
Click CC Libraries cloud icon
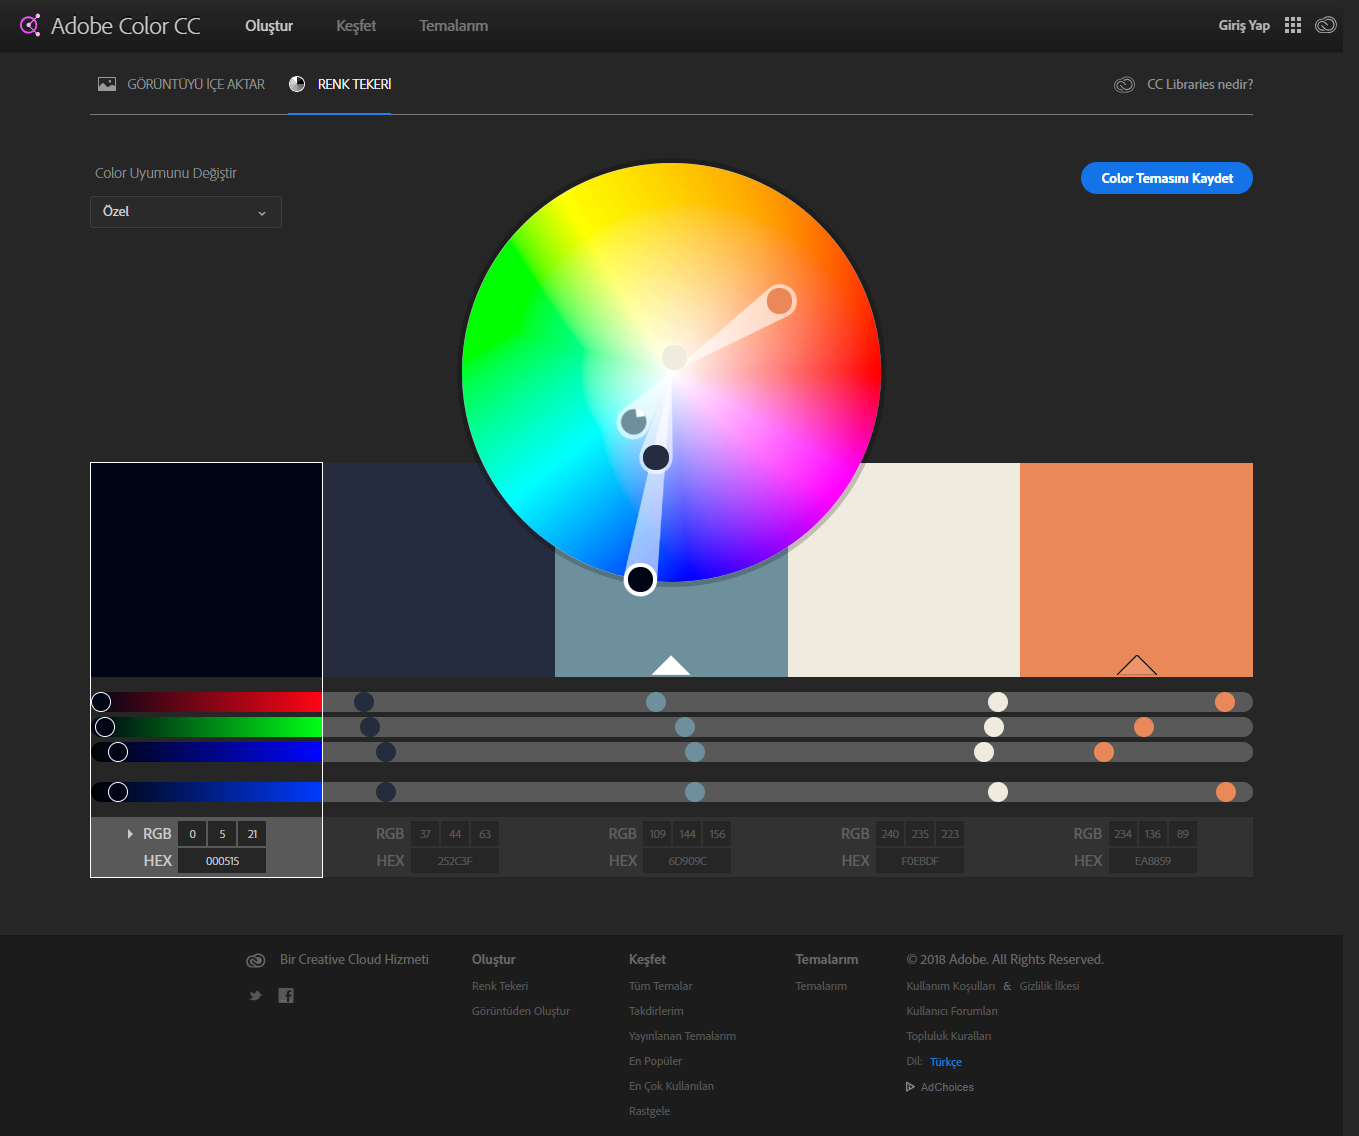coord(1124,85)
